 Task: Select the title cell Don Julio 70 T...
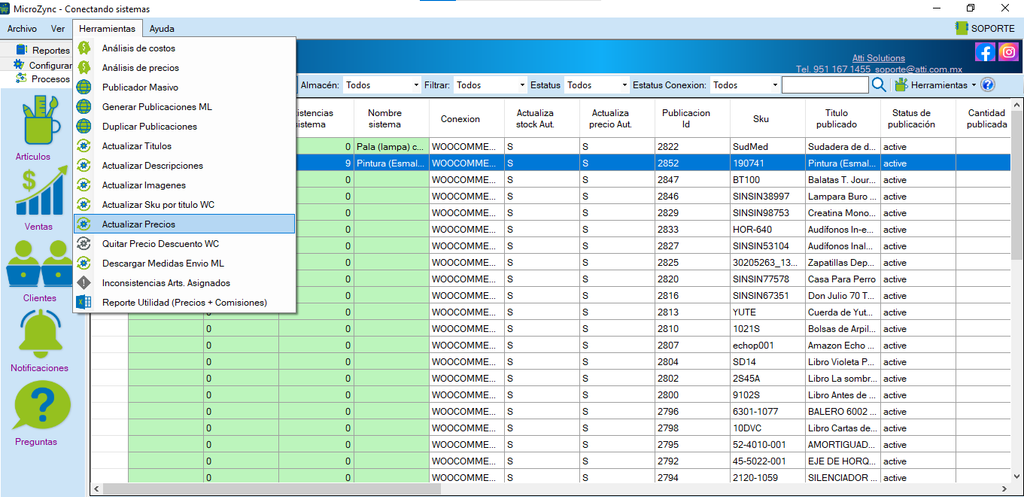point(842,296)
